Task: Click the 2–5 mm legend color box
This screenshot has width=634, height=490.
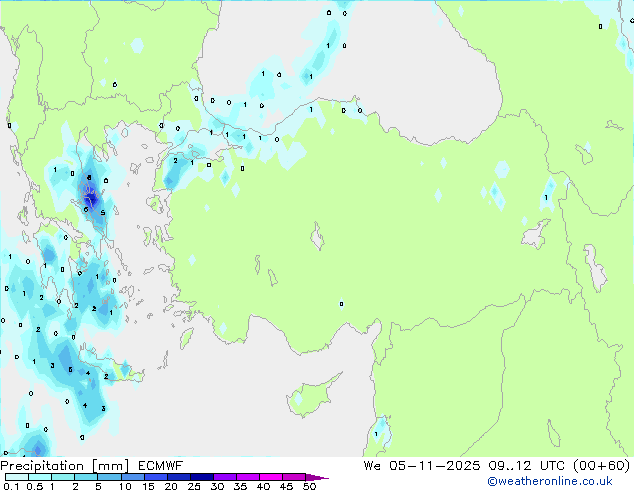Action: point(86,477)
